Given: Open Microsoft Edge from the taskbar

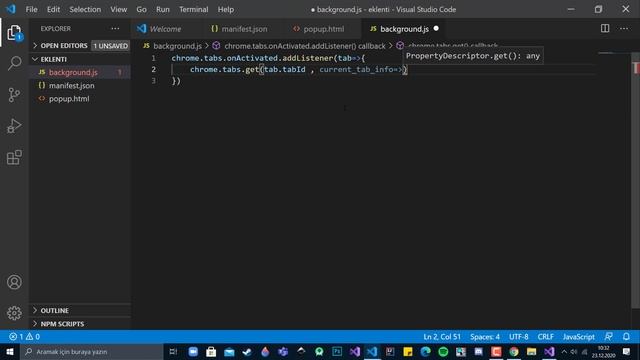Looking at the screenshot, I should (425, 351).
